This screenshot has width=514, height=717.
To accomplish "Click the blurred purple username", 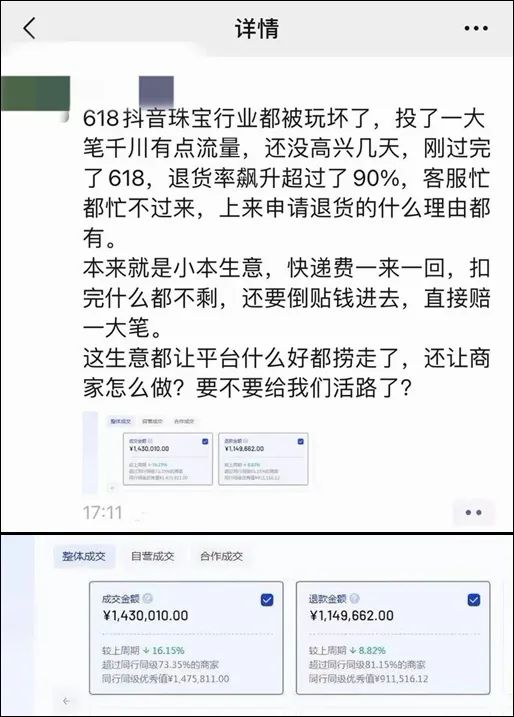I will click(x=156, y=90).
